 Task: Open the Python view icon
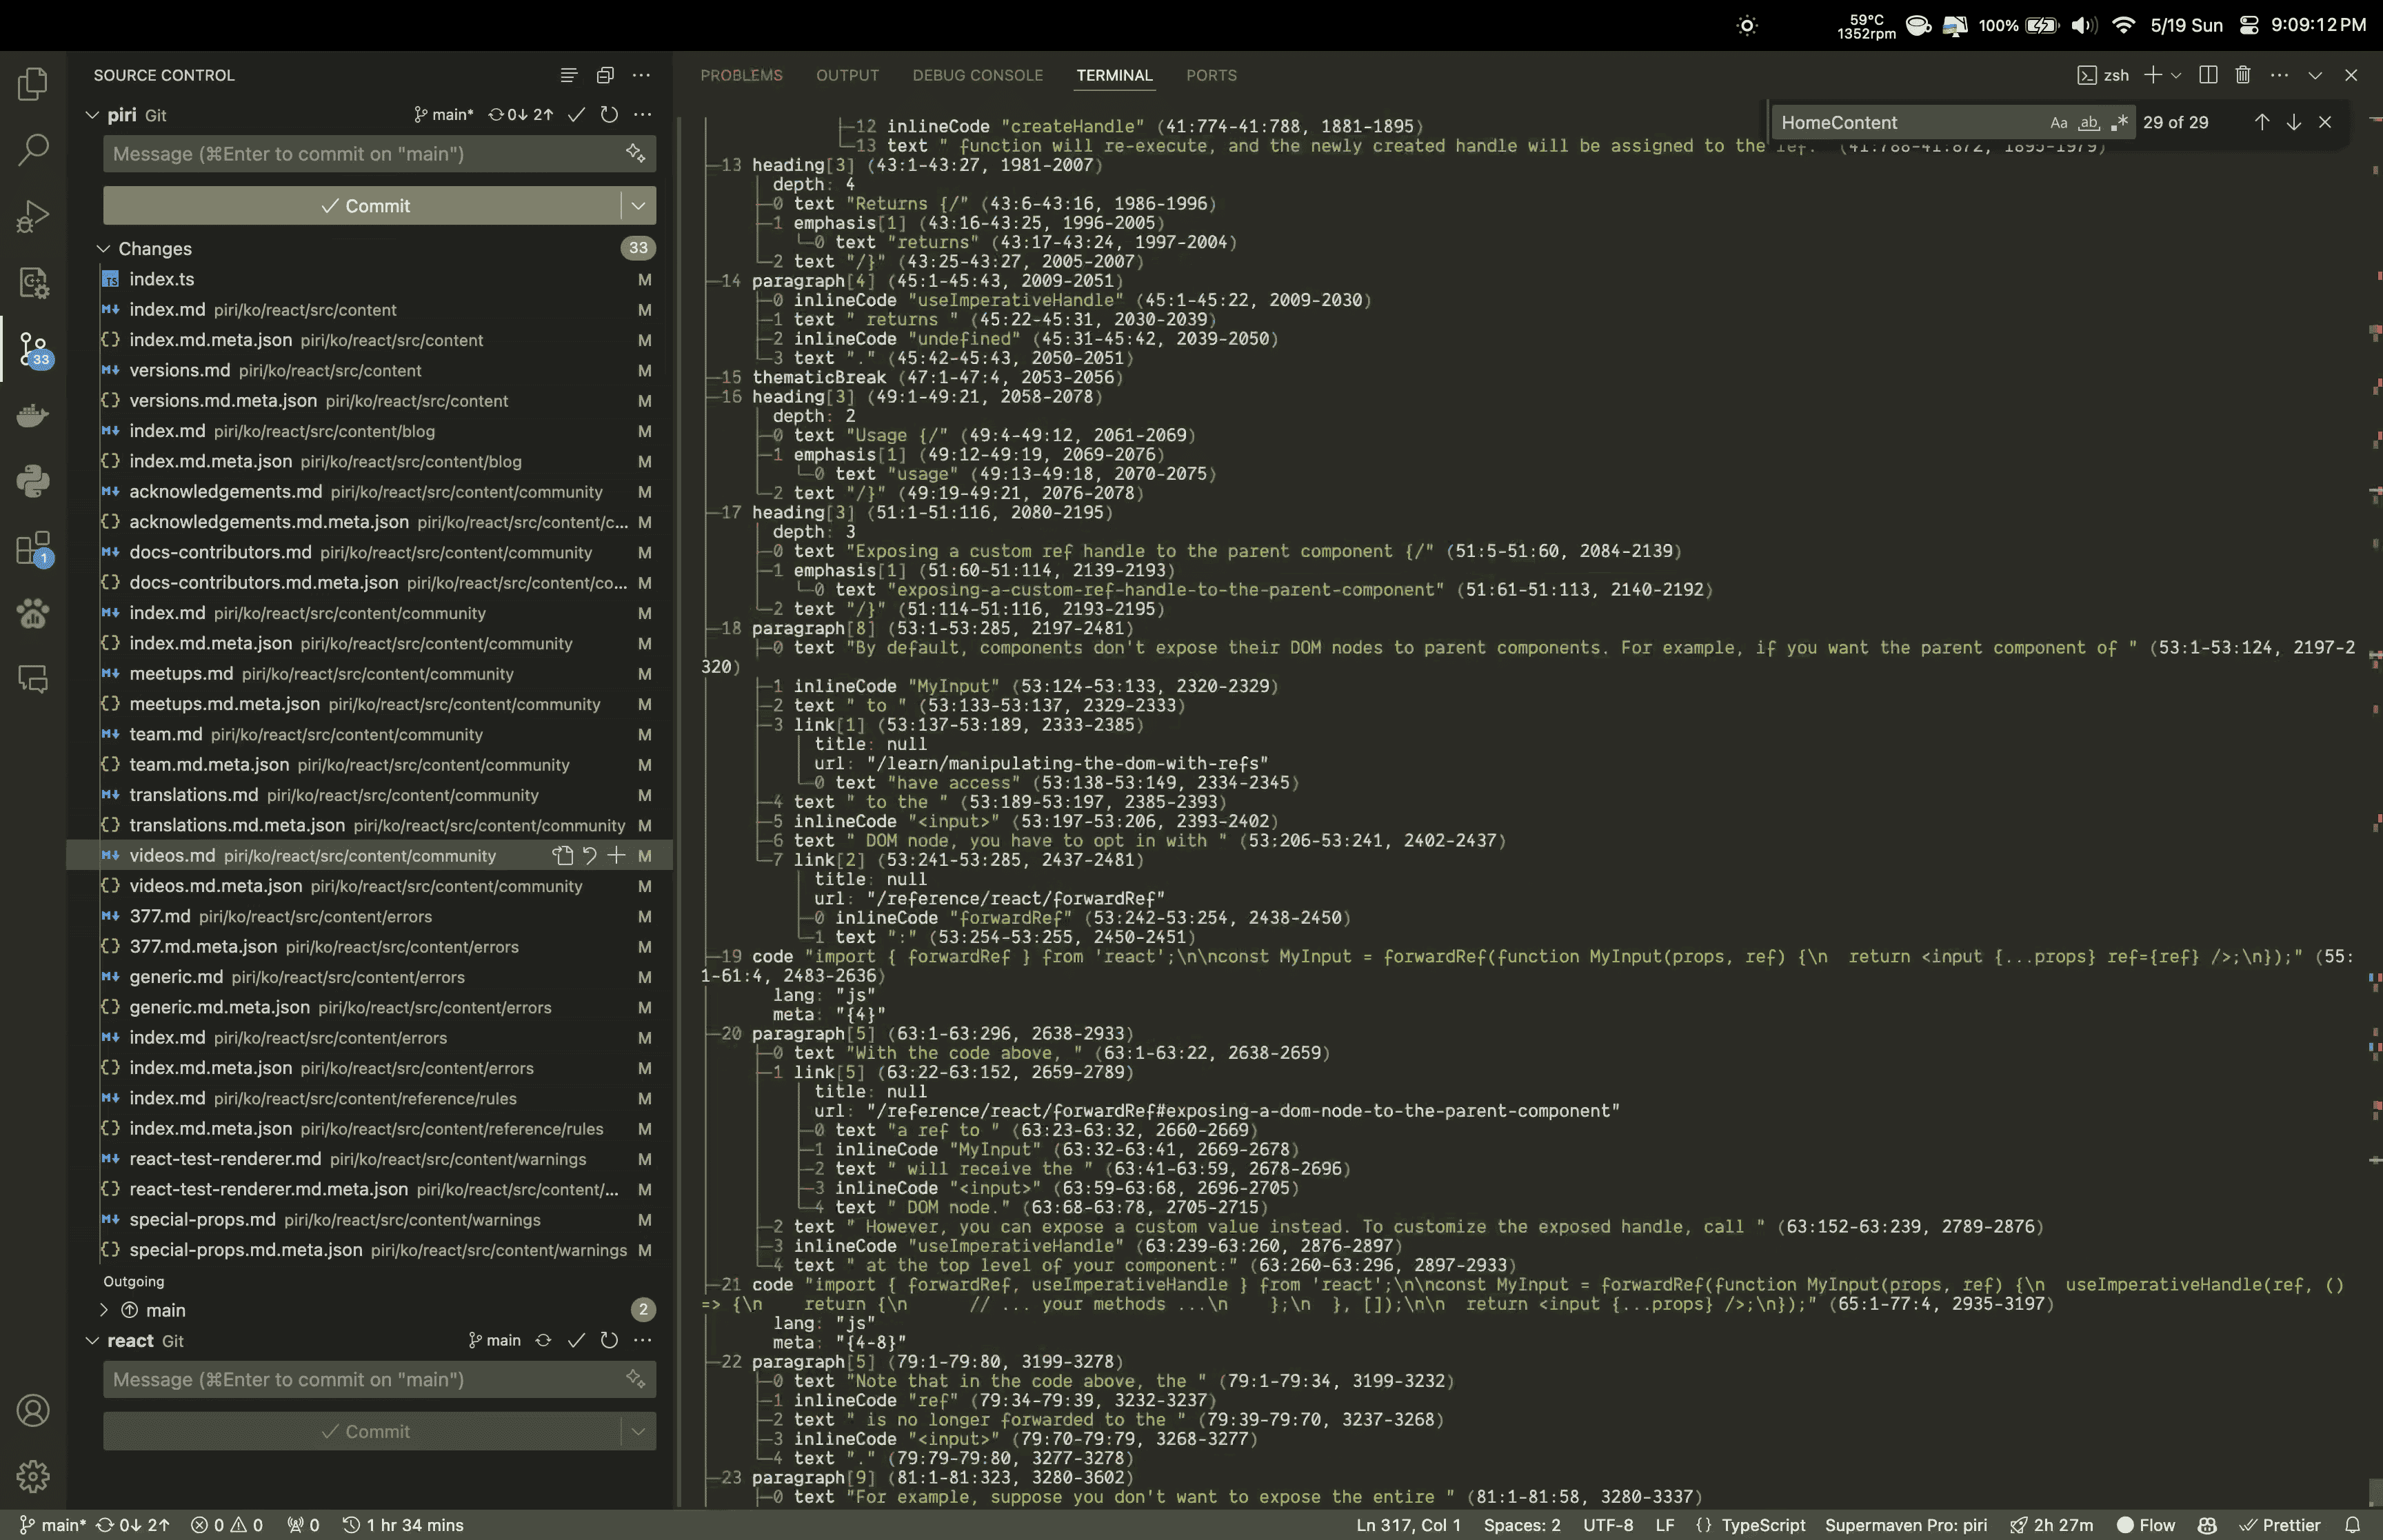click(x=33, y=481)
